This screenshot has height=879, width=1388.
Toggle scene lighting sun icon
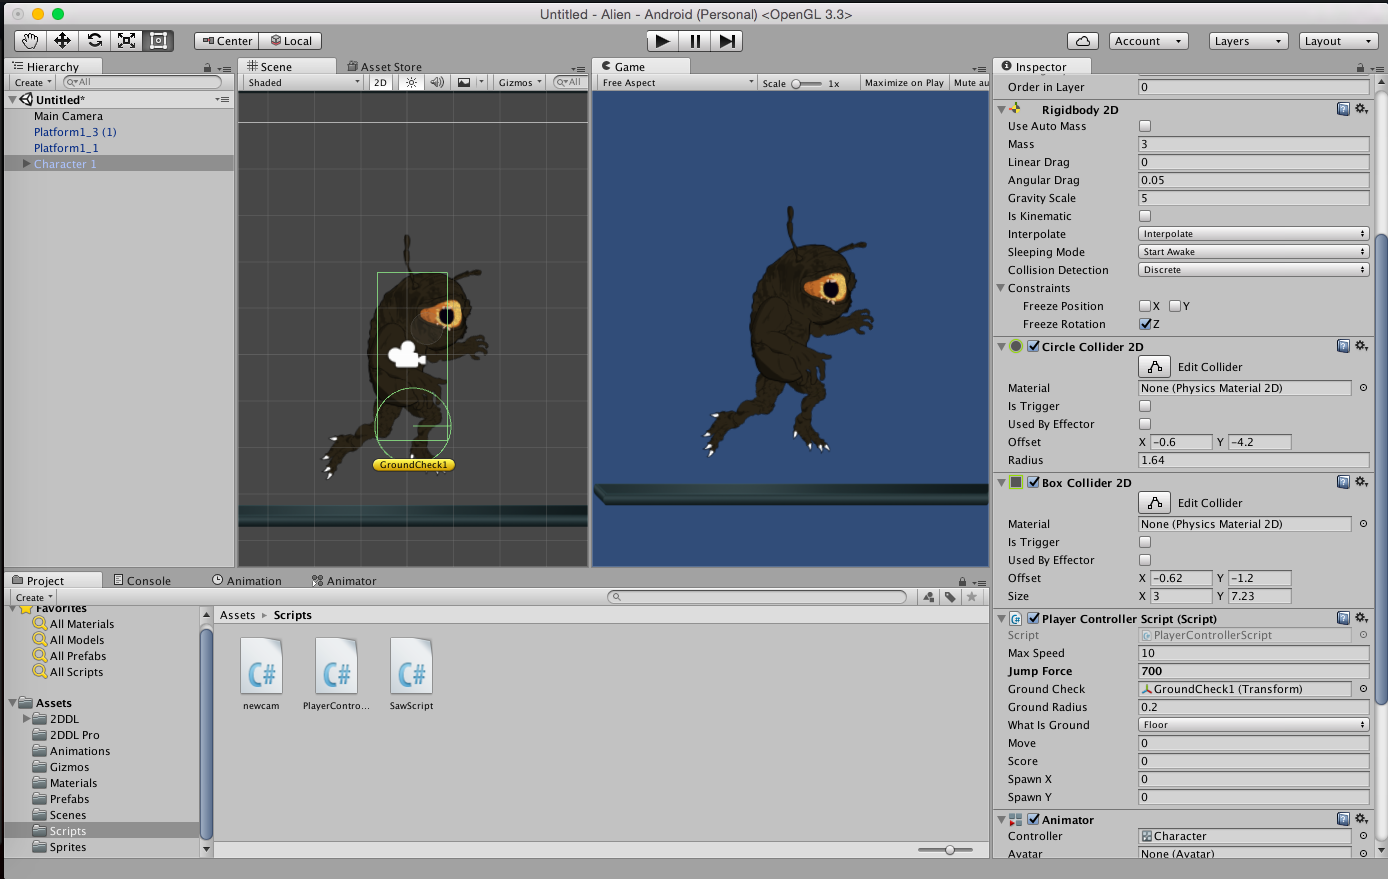411,83
